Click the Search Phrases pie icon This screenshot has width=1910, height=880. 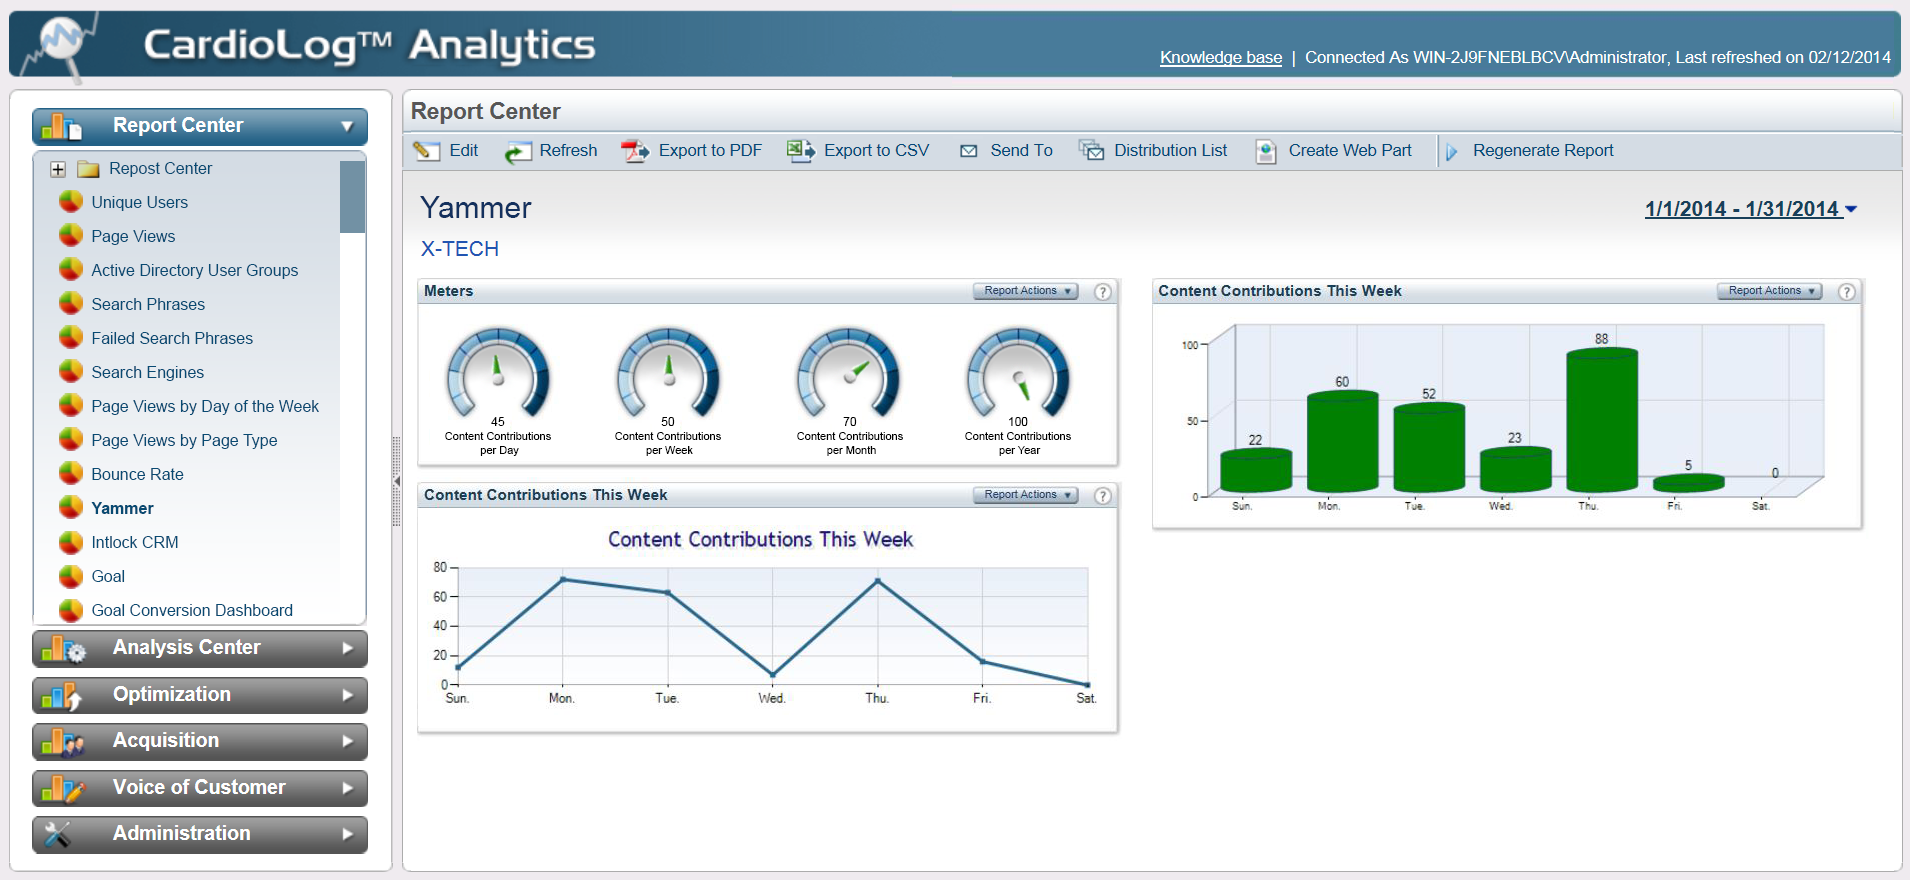tap(71, 304)
